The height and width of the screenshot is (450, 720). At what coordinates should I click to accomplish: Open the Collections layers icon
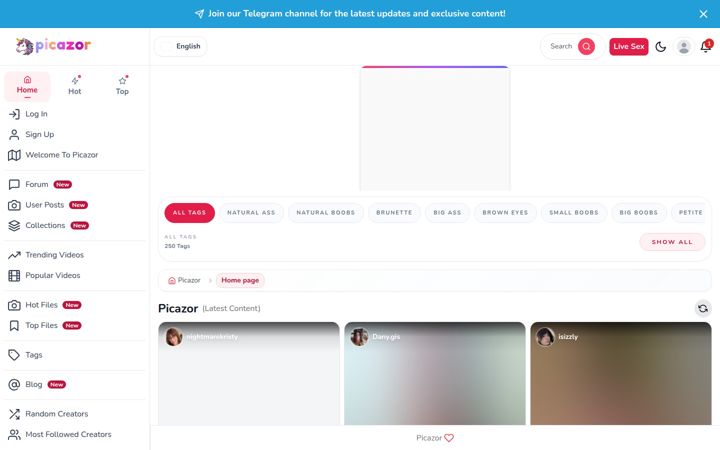tap(14, 225)
